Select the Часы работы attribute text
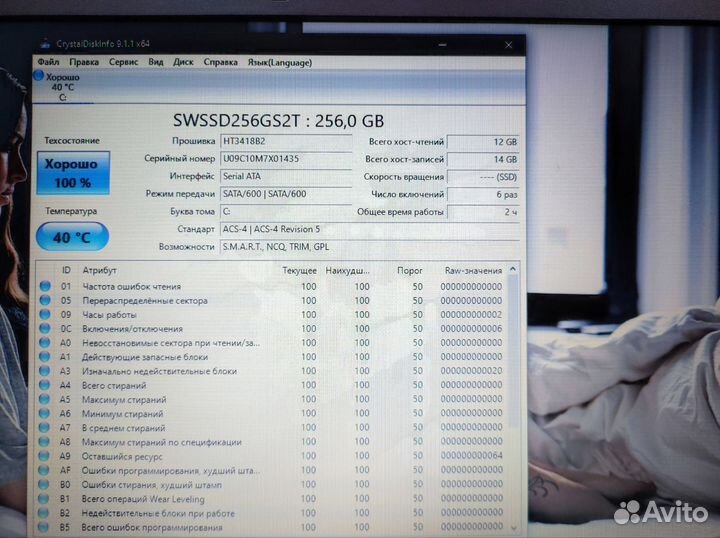This screenshot has width=720, height=538. click(x=109, y=315)
